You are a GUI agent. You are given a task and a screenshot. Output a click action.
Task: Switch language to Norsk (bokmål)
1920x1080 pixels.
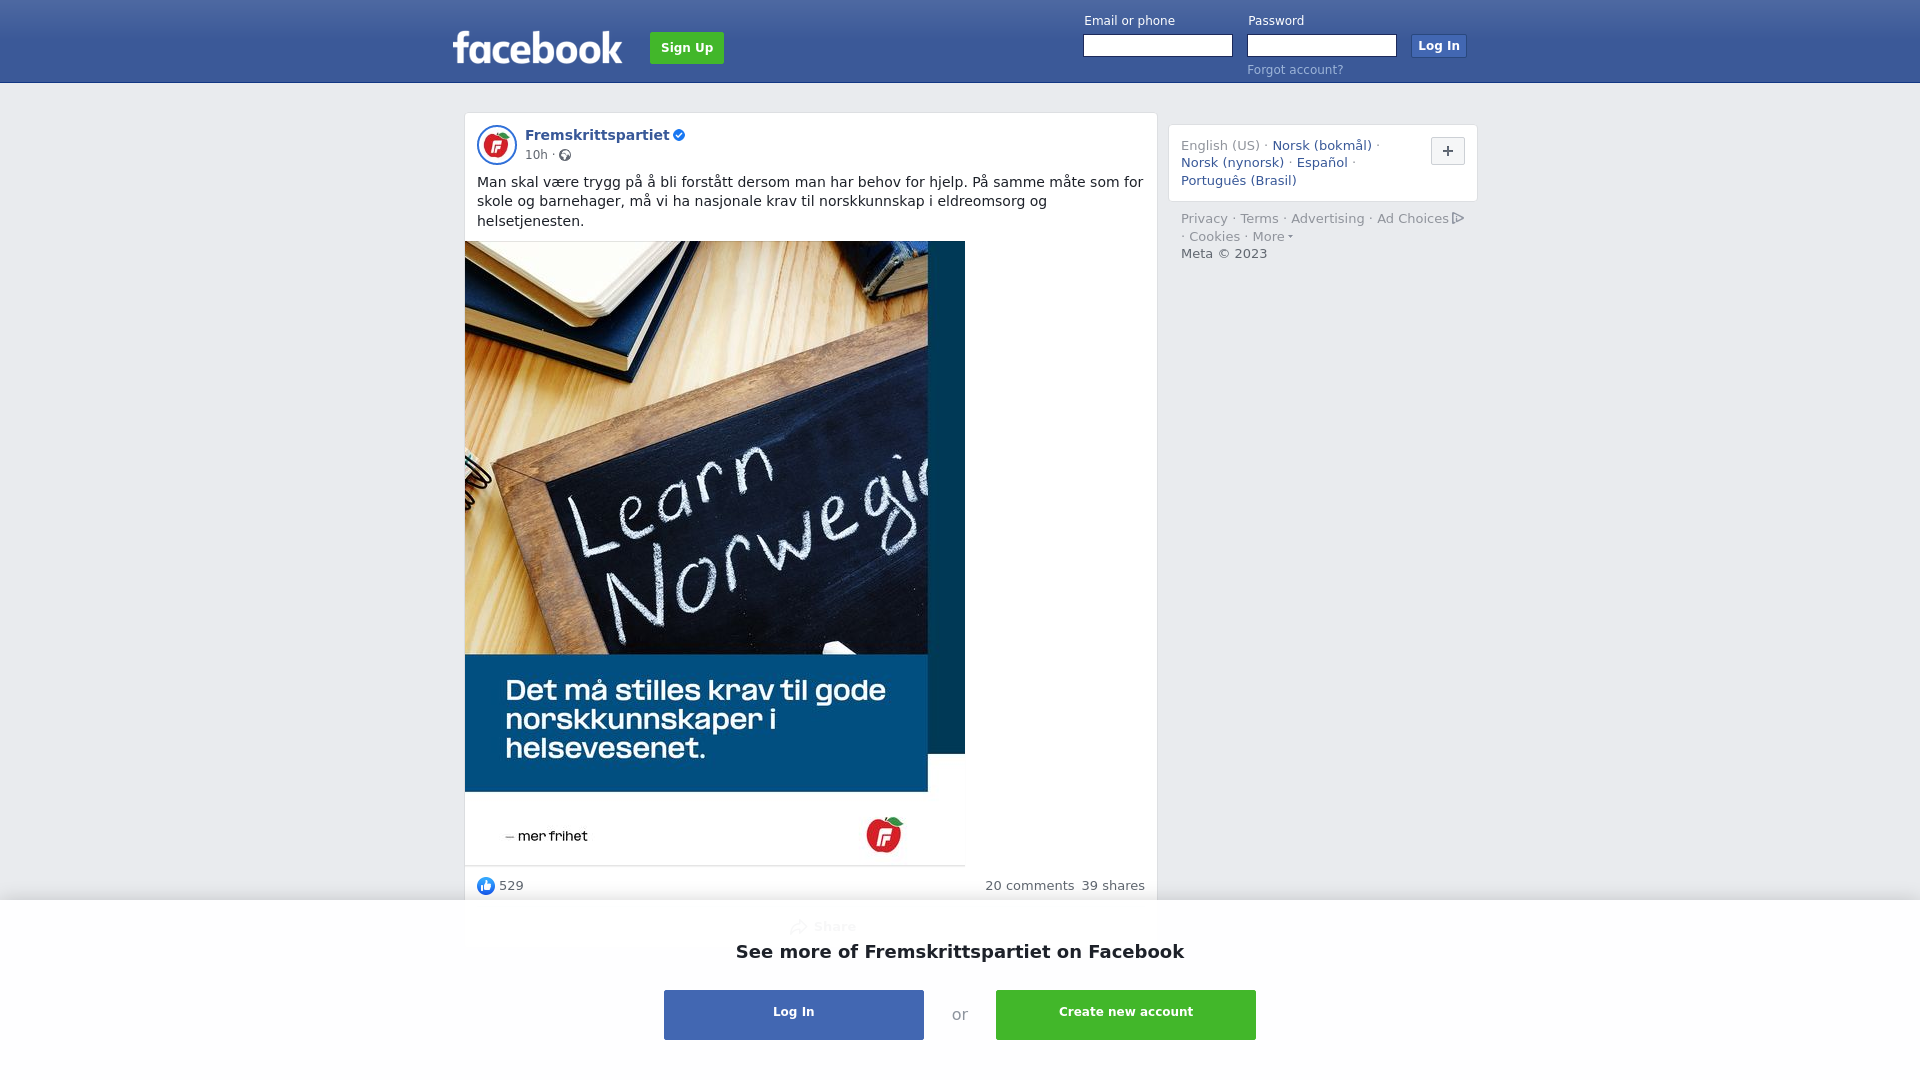click(1322, 146)
